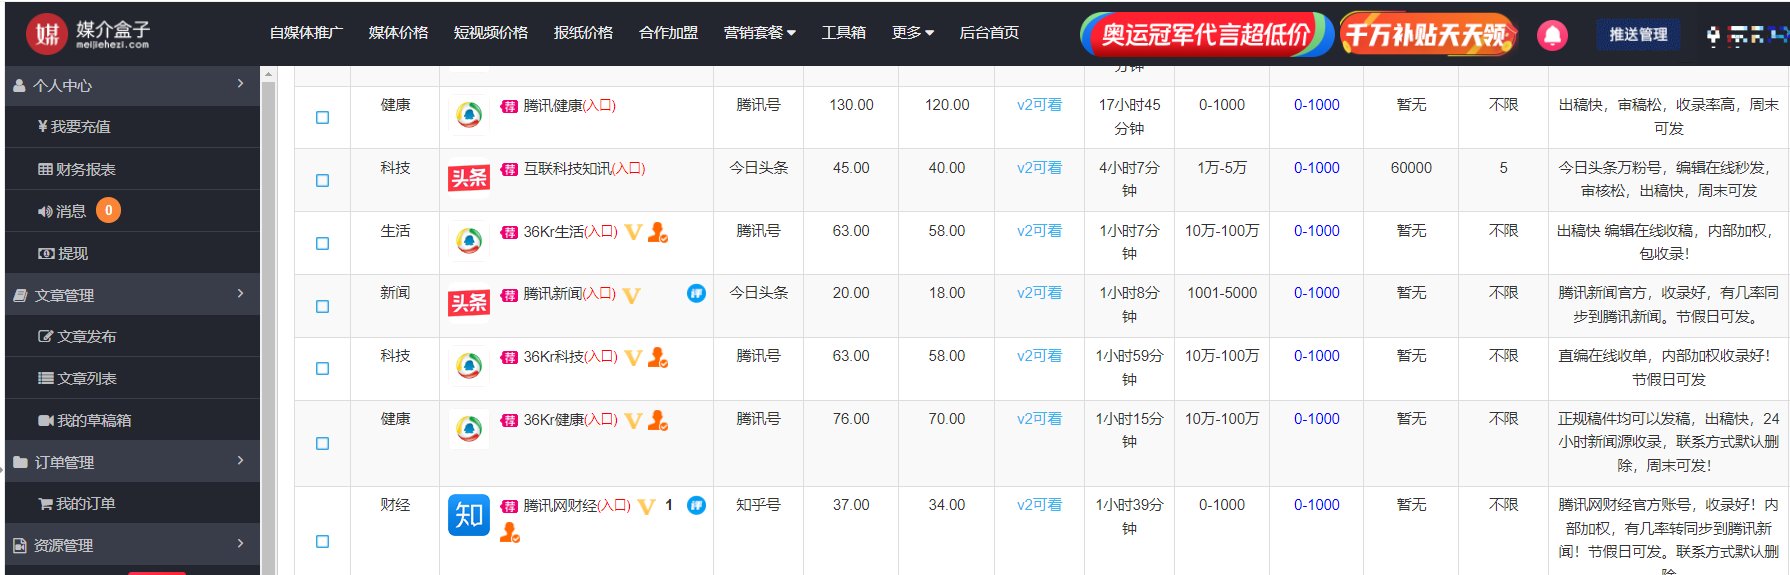Collapse the 个人中心 sidebar section
The image size is (1790, 575).
click(130, 85)
